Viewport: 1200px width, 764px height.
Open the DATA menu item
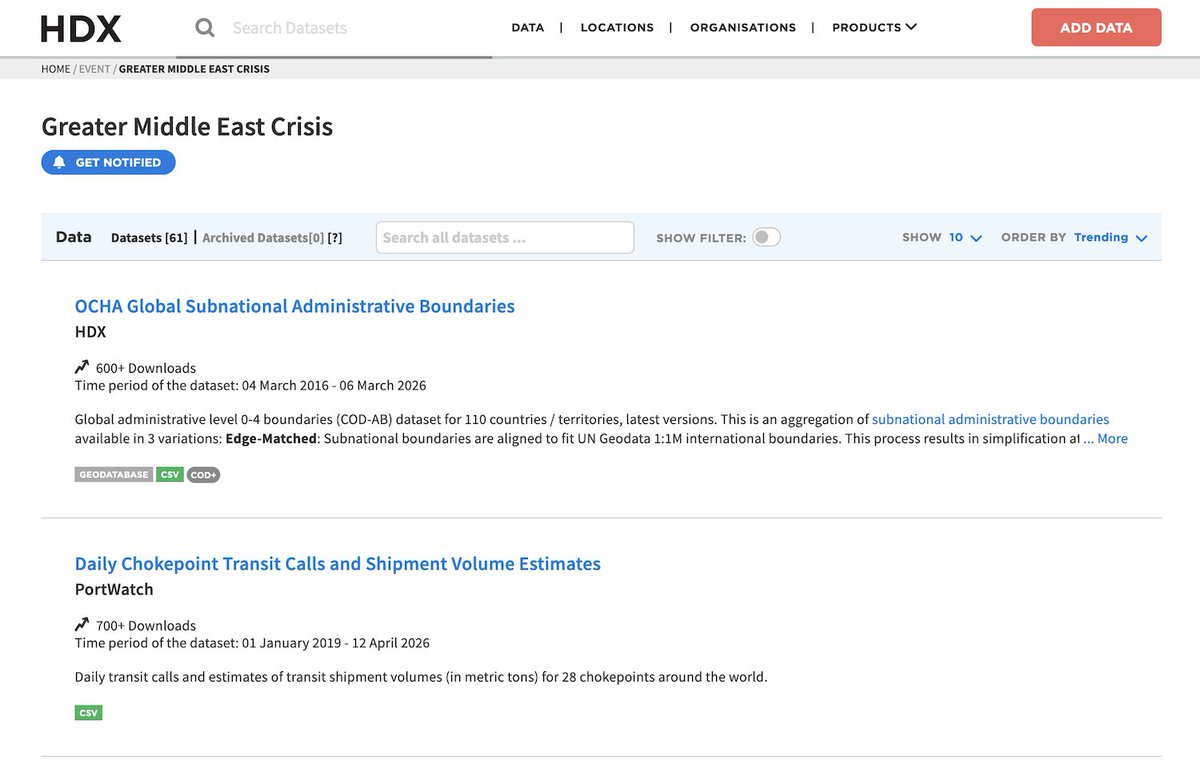pyautogui.click(x=528, y=28)
